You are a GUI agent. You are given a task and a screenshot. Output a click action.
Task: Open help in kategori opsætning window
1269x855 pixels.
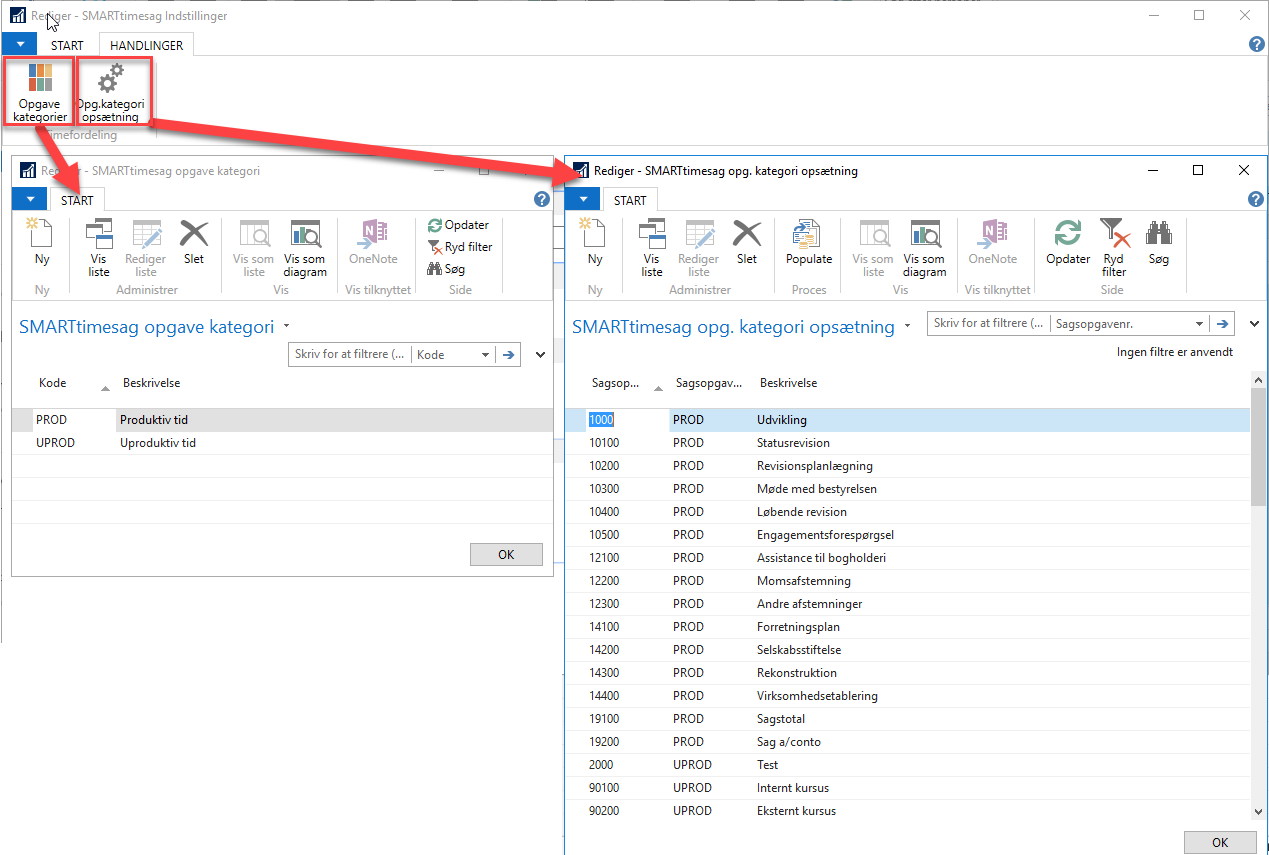click(x=1257, y=199)
